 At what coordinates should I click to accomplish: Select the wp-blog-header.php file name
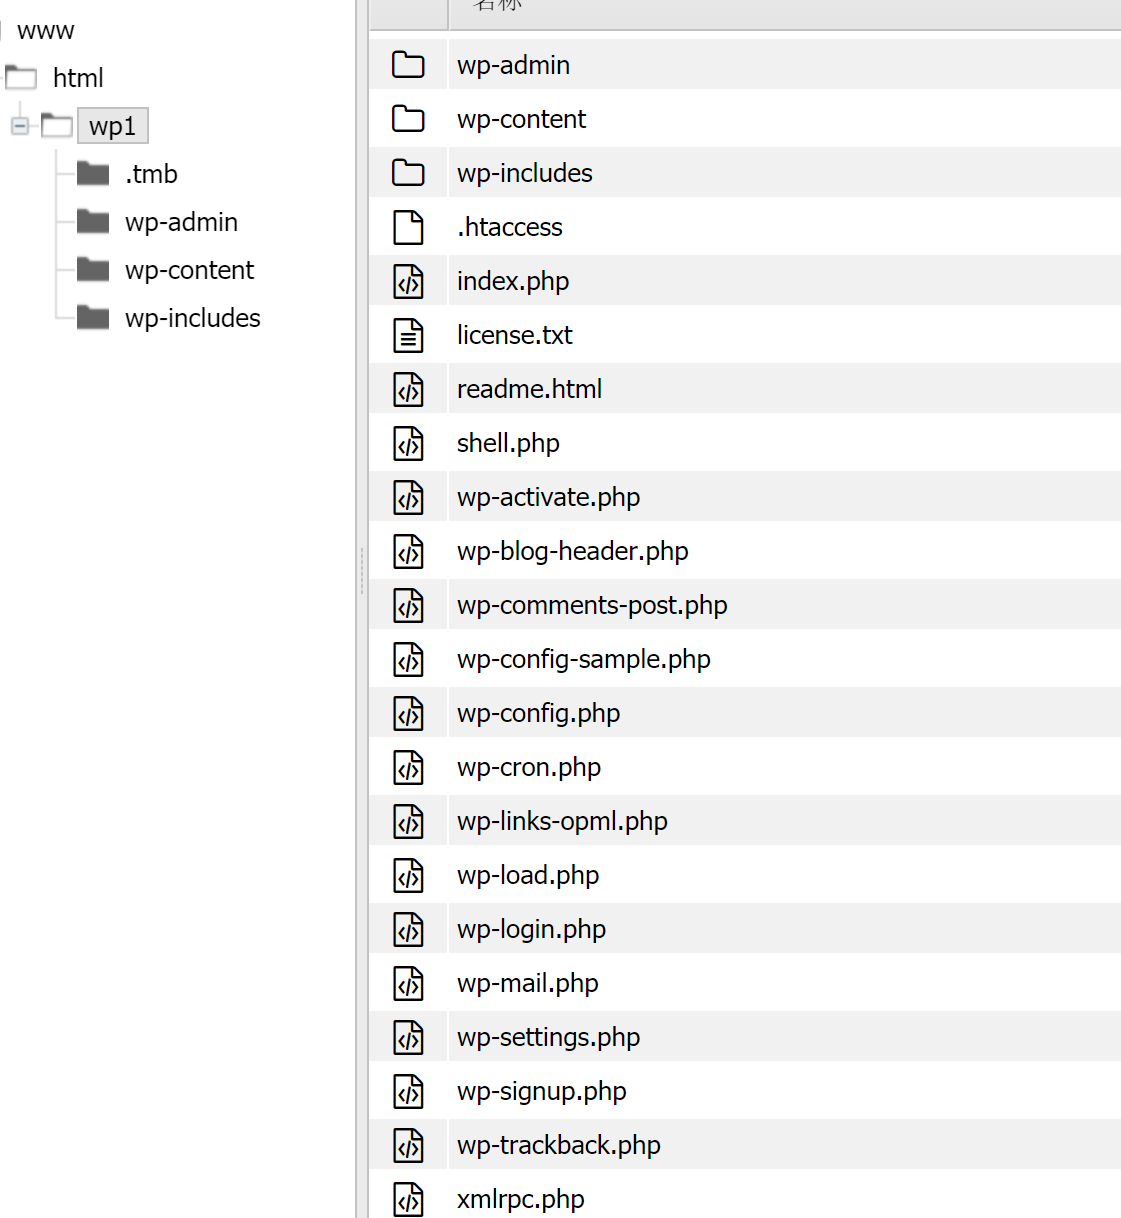572,551
